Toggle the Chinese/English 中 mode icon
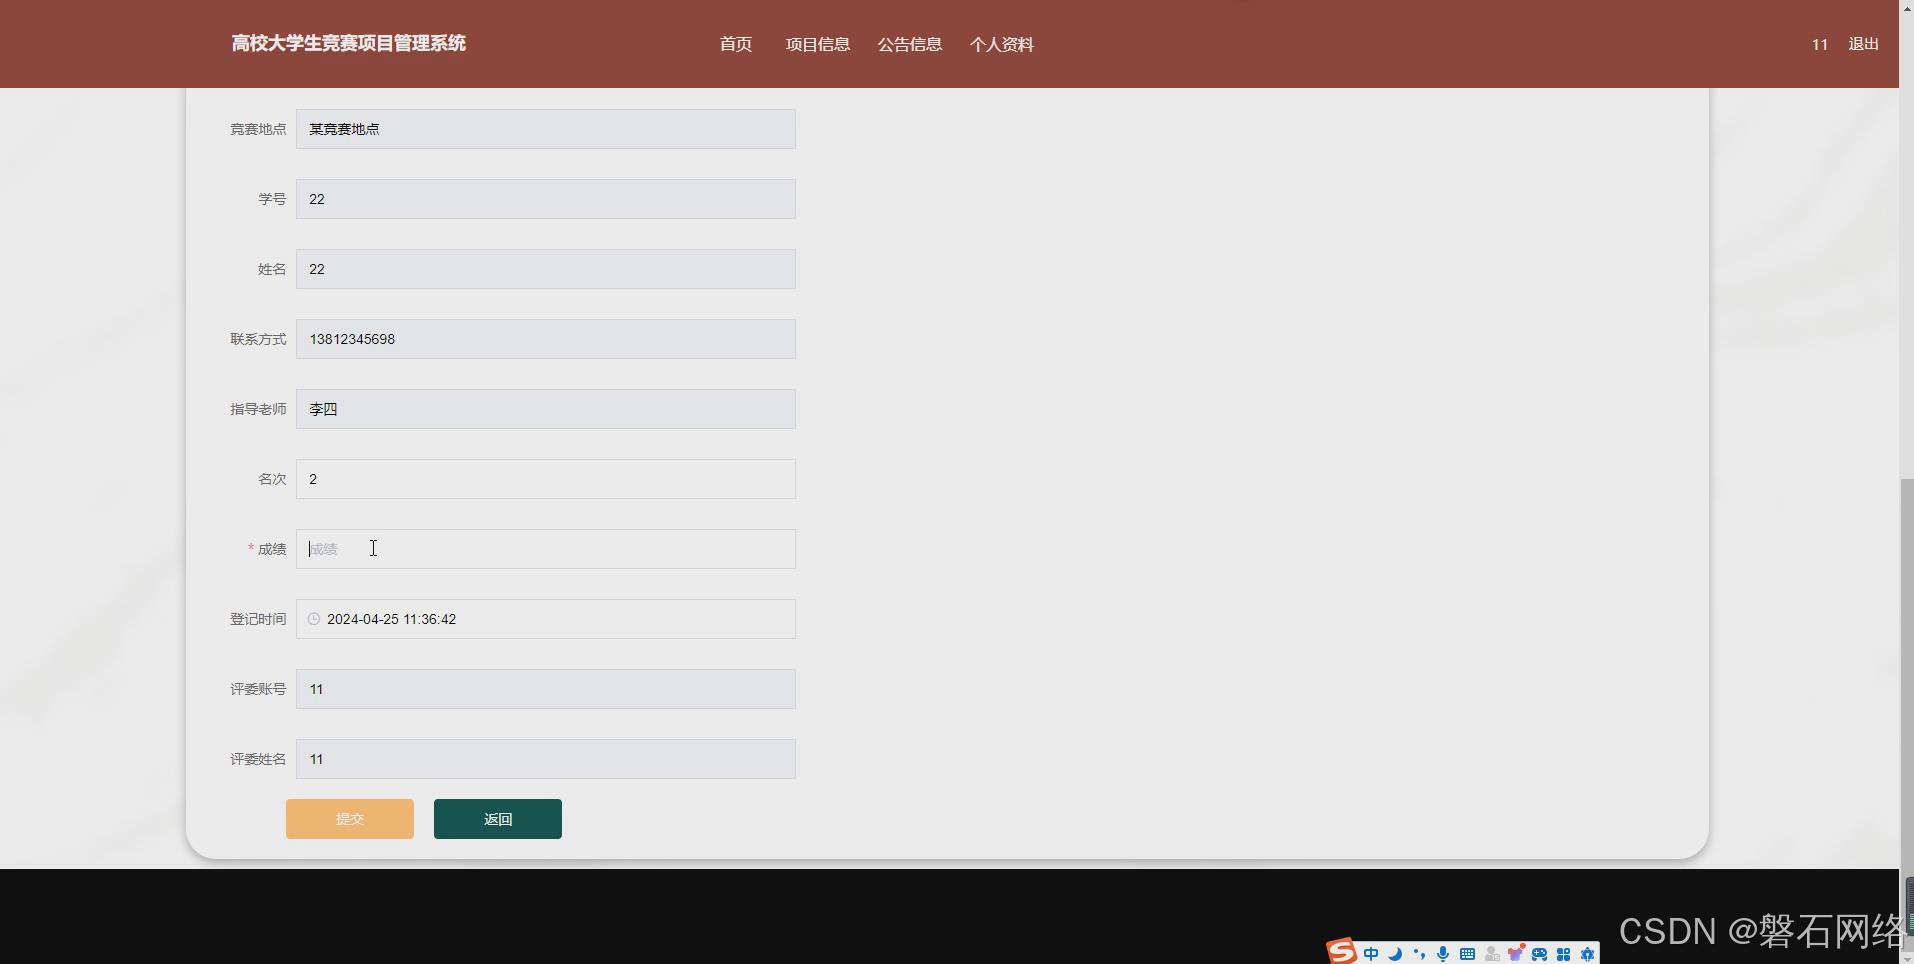The width and height of the screenshot is (1914, 964). click(x=1371, y=954)
